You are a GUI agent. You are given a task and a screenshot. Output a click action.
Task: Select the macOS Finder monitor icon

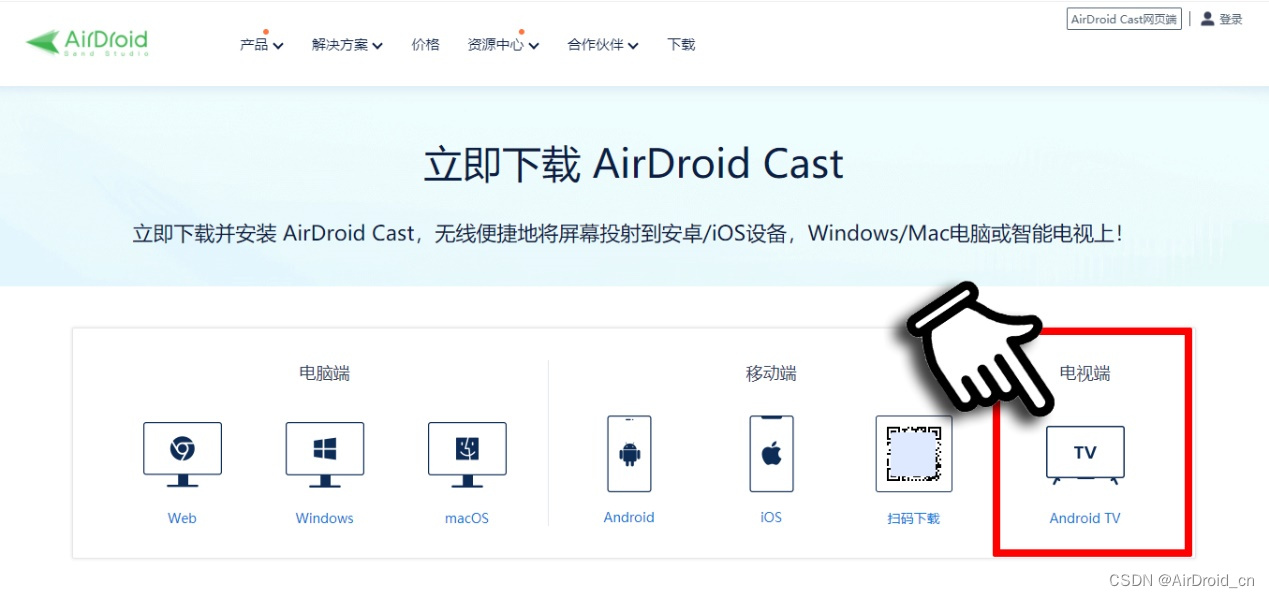click(x=467, y=455)
